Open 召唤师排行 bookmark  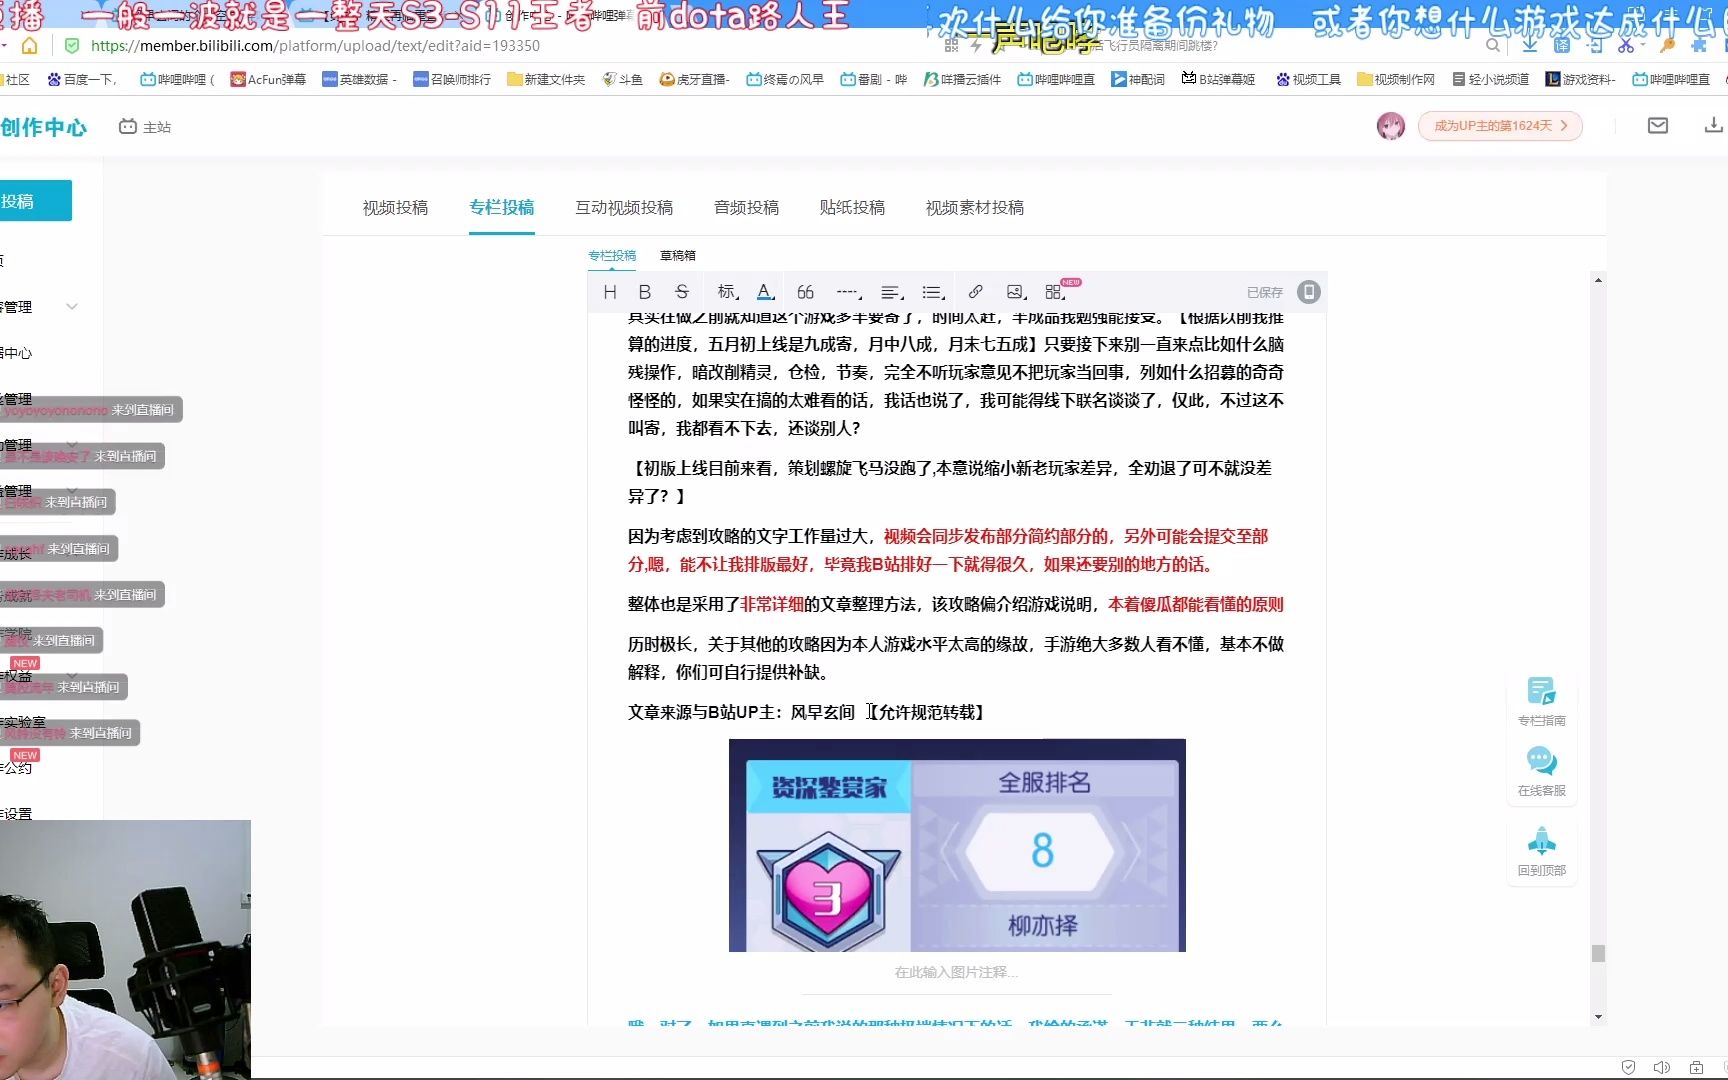tap(452, 79)
